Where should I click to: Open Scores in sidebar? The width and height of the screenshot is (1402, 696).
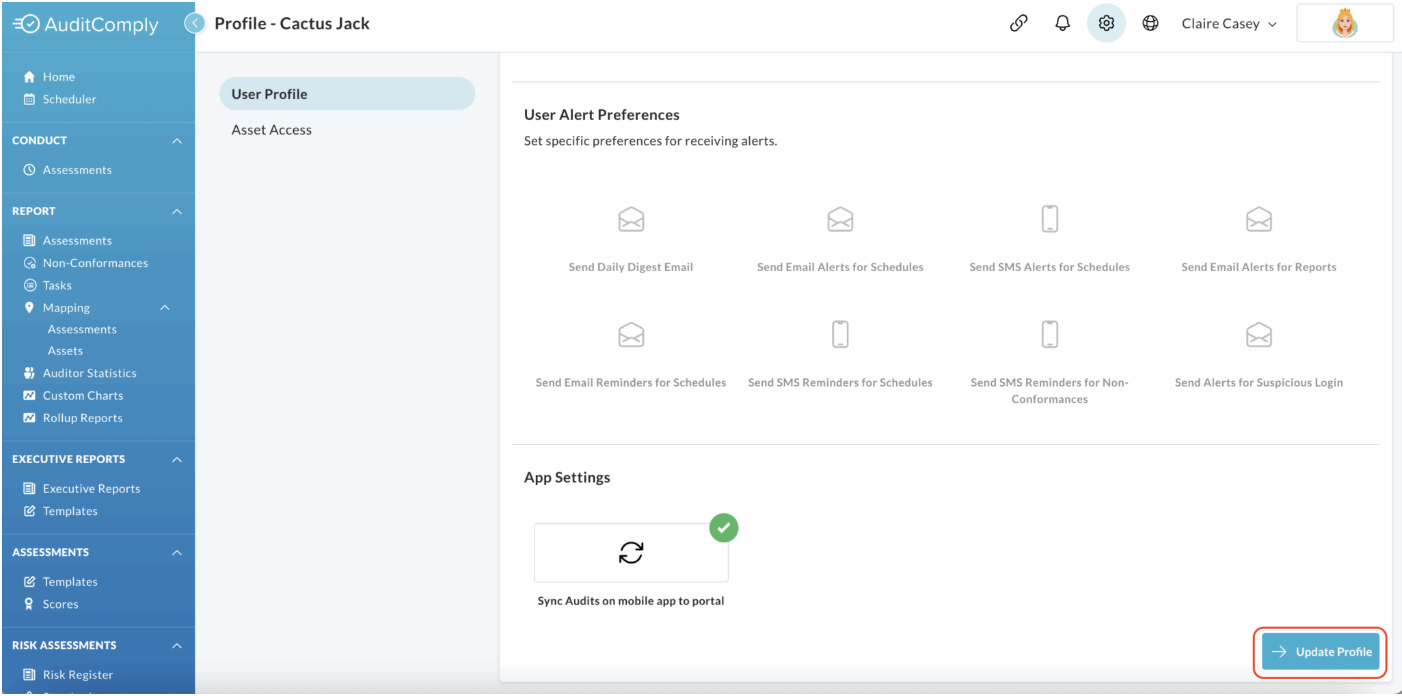click(x=60, y=604)
